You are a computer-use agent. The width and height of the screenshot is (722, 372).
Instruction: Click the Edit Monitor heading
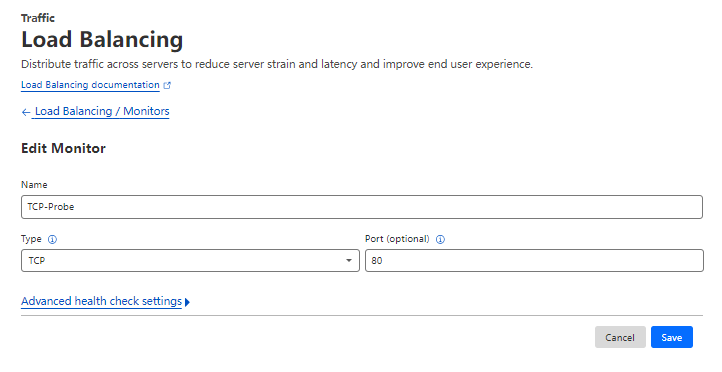(64, 148)
